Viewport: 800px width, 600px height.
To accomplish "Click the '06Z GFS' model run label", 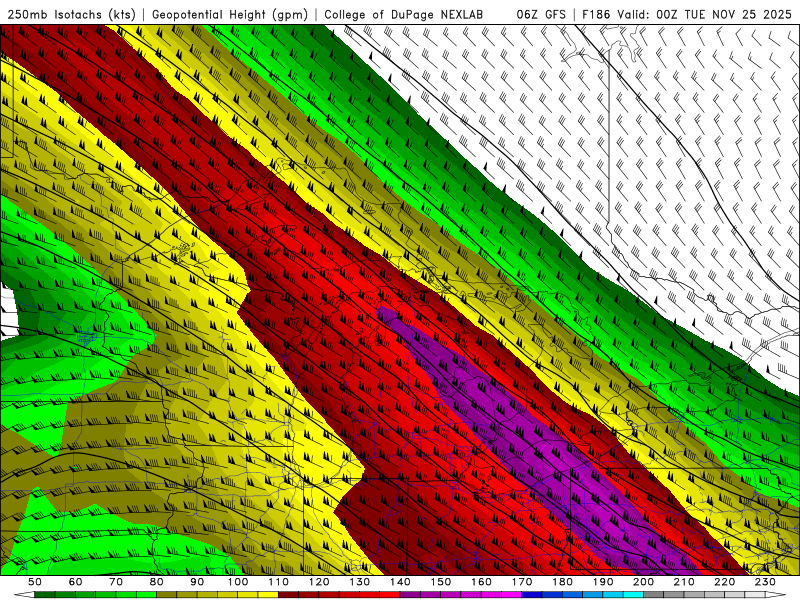I will pos(541,14).
